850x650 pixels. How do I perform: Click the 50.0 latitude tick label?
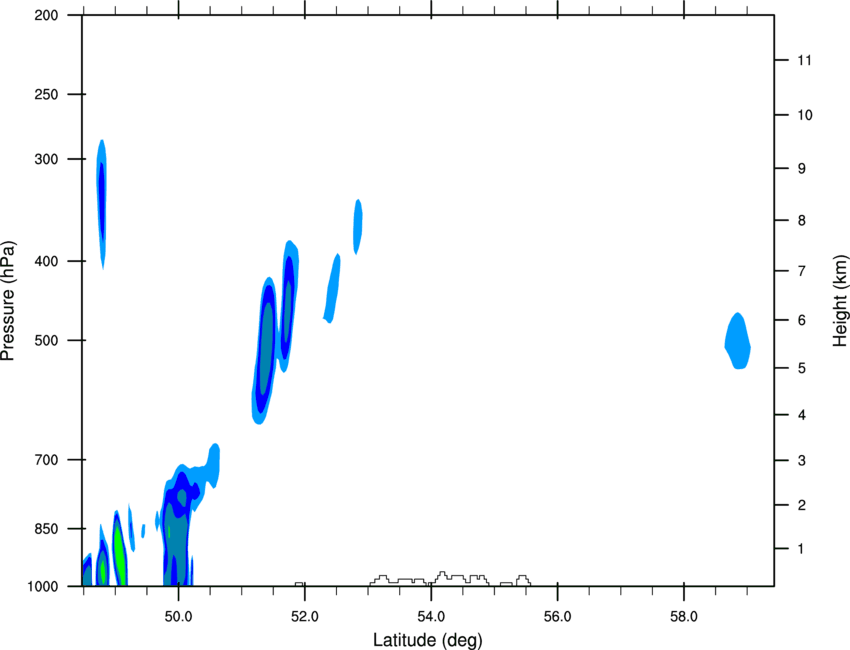[x=178, y=616]
